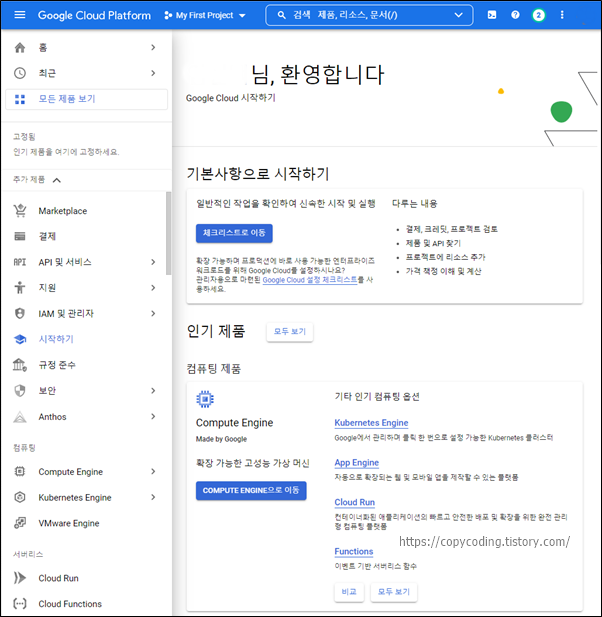Click the support person icon beside 지원
Viewport: 602px width, 617px height.
tap(20, 288)
